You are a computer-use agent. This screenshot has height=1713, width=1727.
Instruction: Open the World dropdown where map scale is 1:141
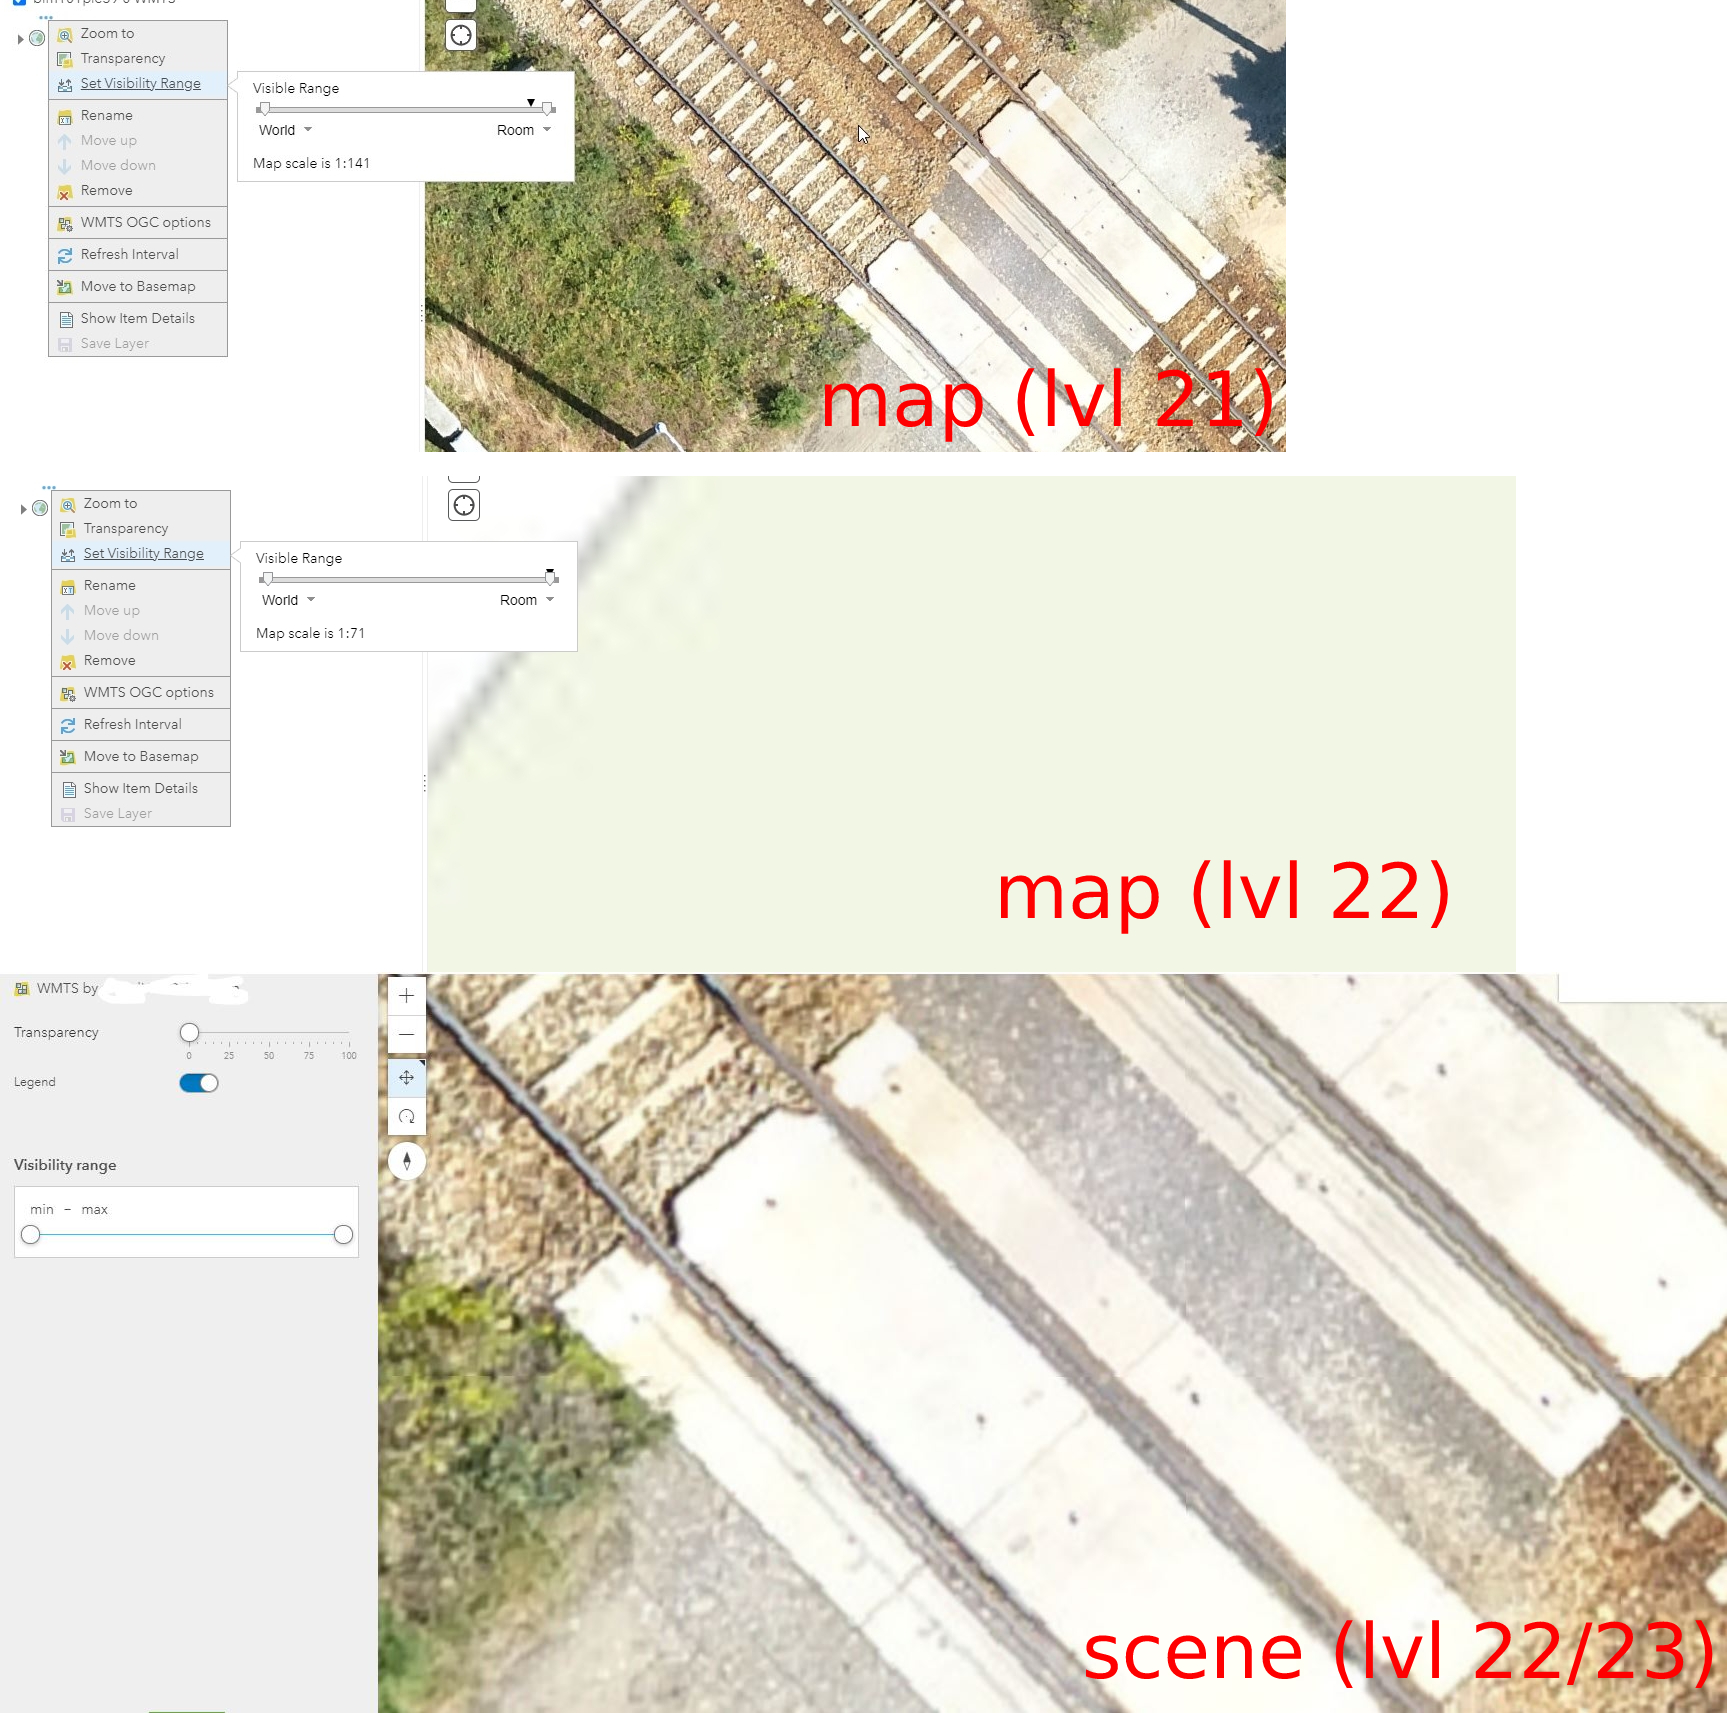(286, 130)
